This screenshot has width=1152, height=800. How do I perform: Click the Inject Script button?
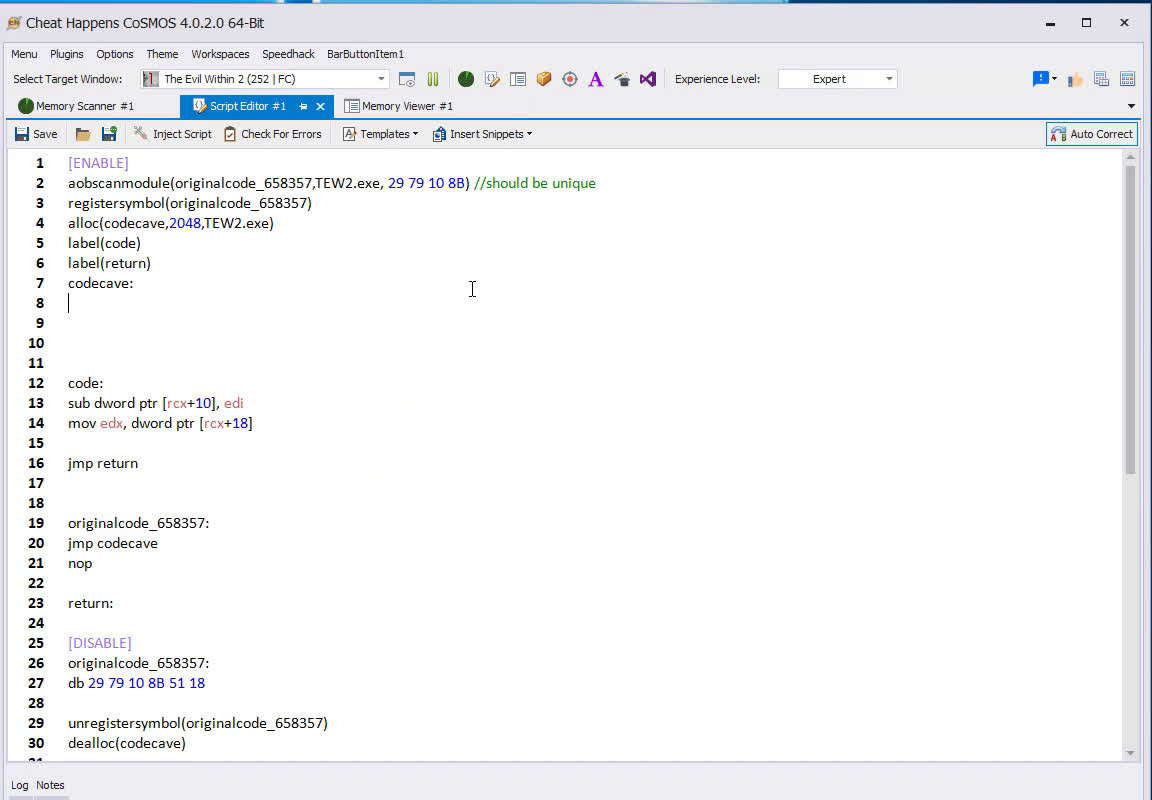[173, 134]
